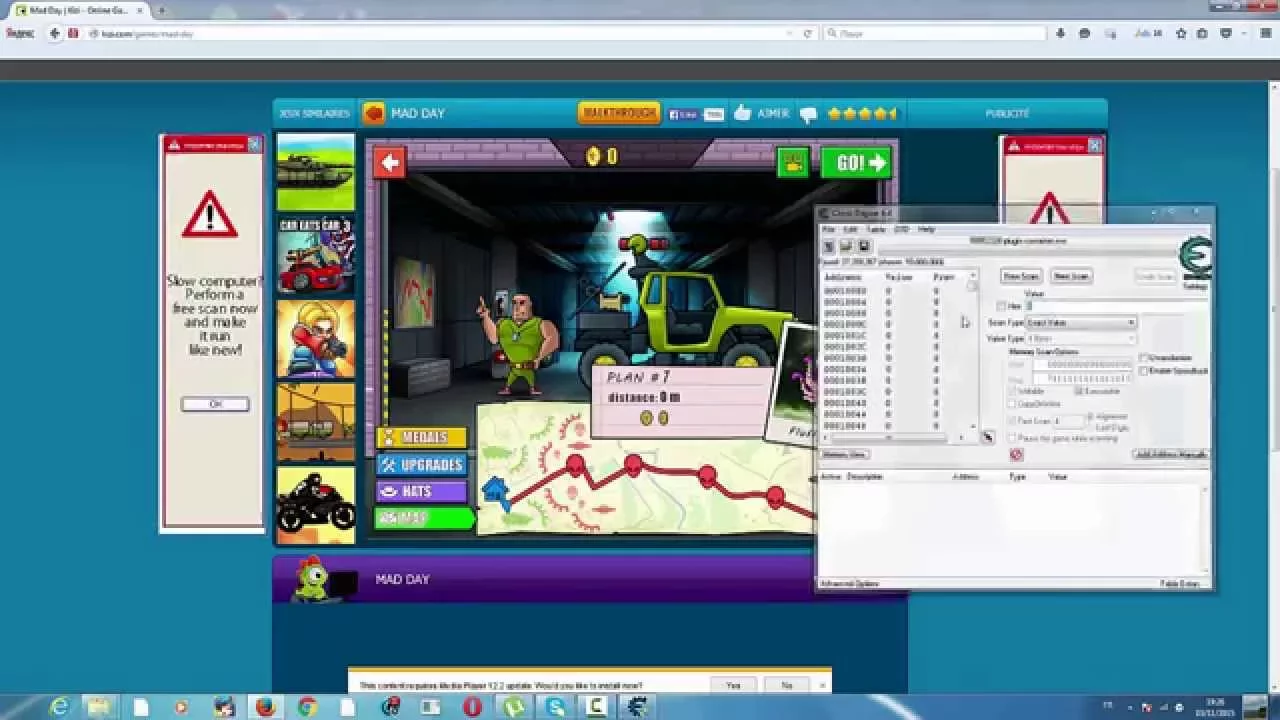Click the Firefox reload icon
The image size is (1280, 720).
(808, 33)
